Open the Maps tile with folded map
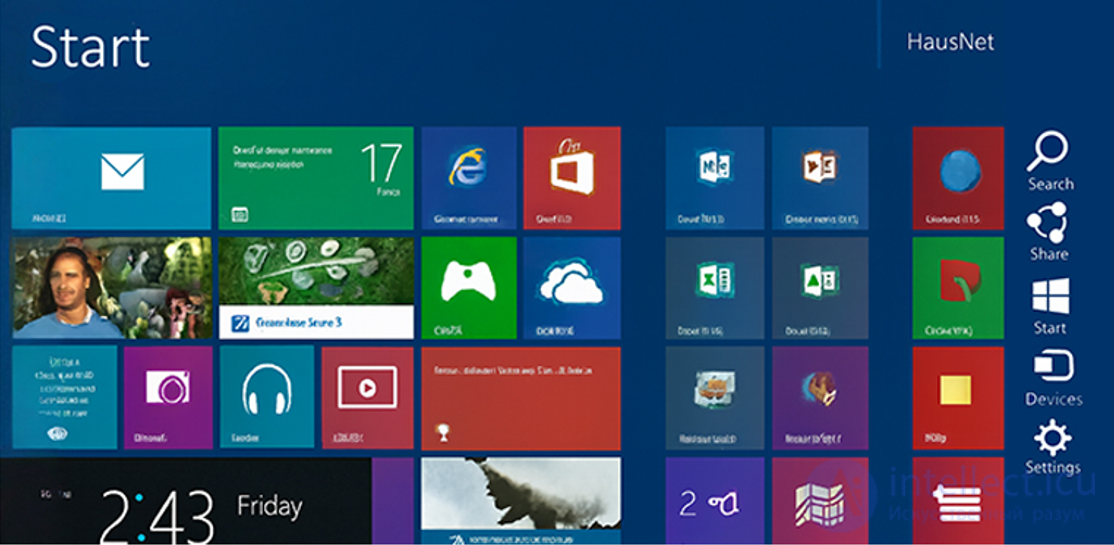Screen dimensions: 1114x545 (820, 501)
